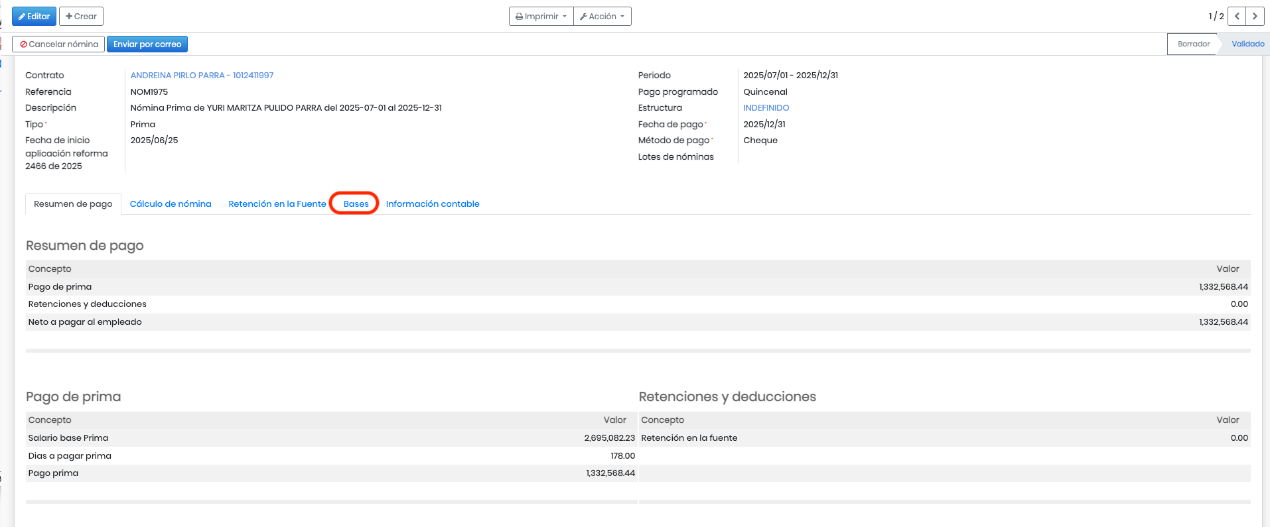This screenshot has width=1270, height=527.
Task: Click the Crear plus button
Action: pyautogui.click(x=81, y=16)
